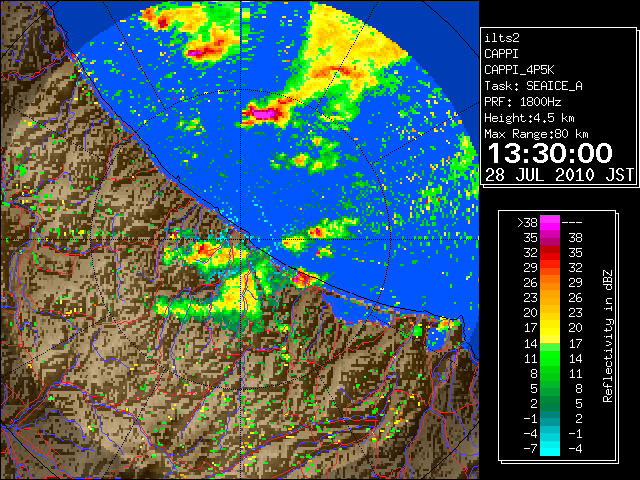Click the '-7' legend label
Viewport: 640px width, 480px height.
530,449
